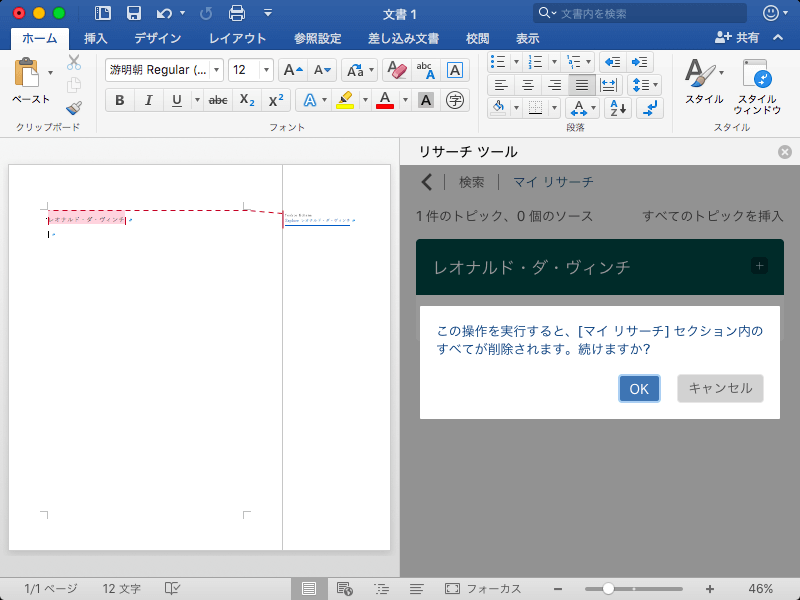The height and width of the screenshot is (600, 800).
Task: Apply superscript formatting
Action: (x=276, y=100)
